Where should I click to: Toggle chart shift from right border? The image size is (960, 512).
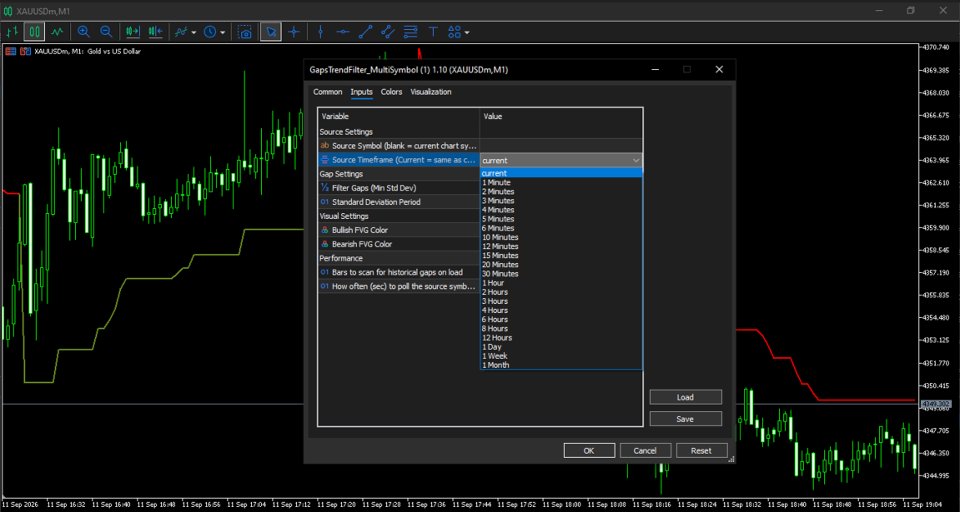(x=156, y=31)
